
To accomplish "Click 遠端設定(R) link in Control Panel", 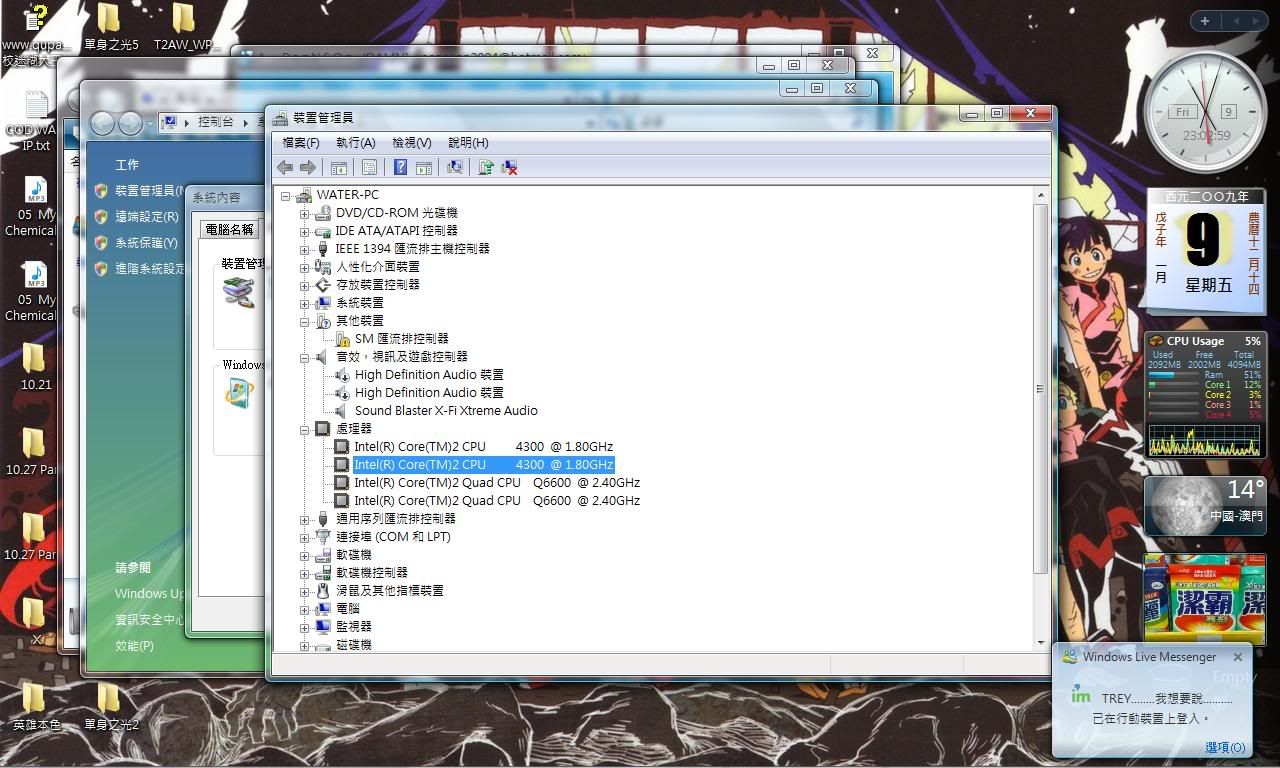I will coord(146,216).
